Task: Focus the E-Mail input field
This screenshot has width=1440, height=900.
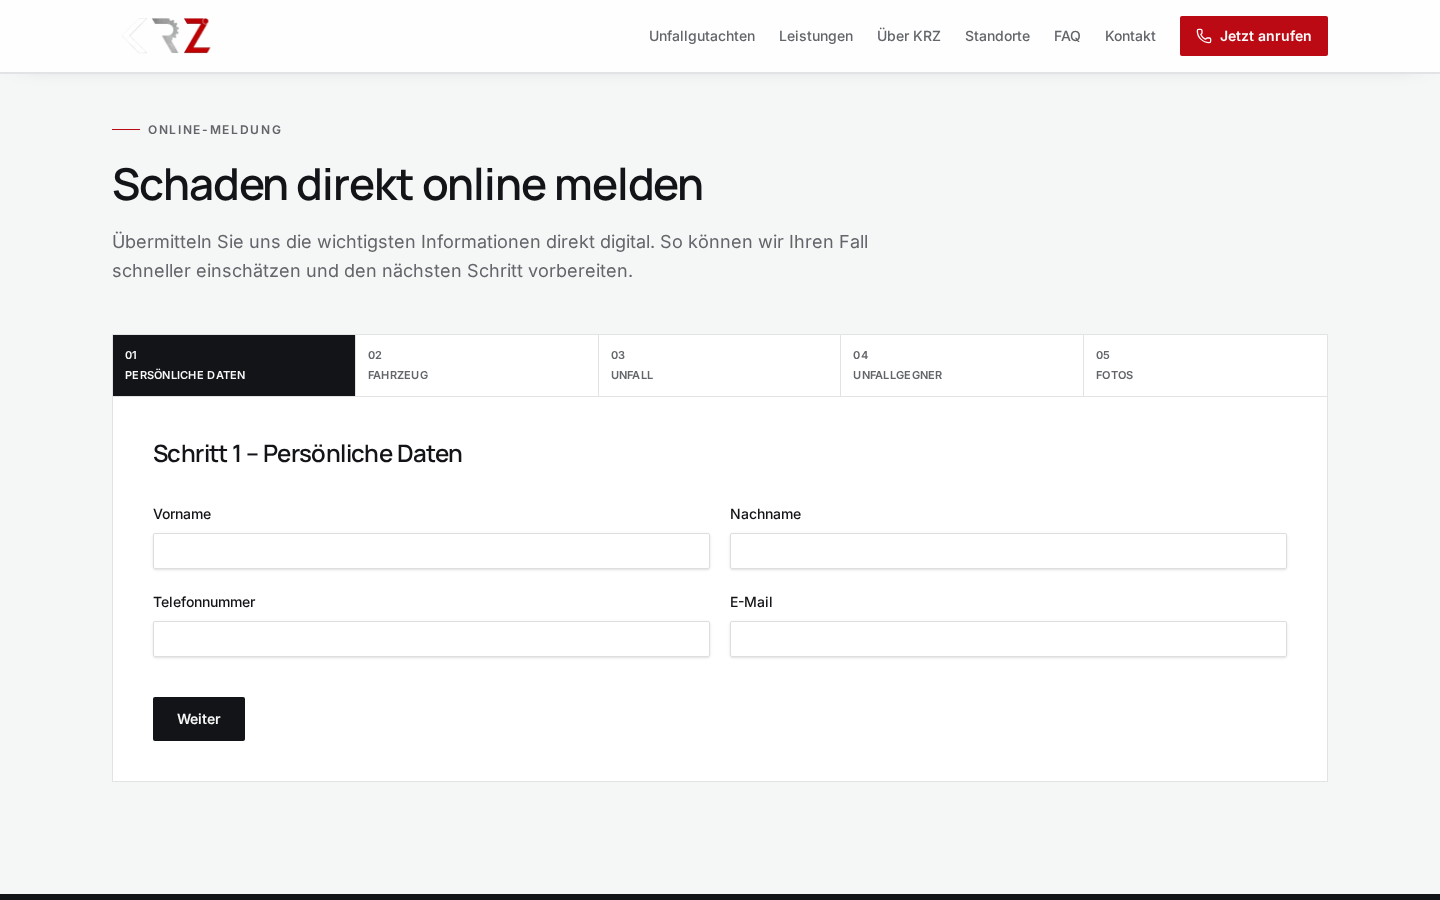Action: point(1008,639)
